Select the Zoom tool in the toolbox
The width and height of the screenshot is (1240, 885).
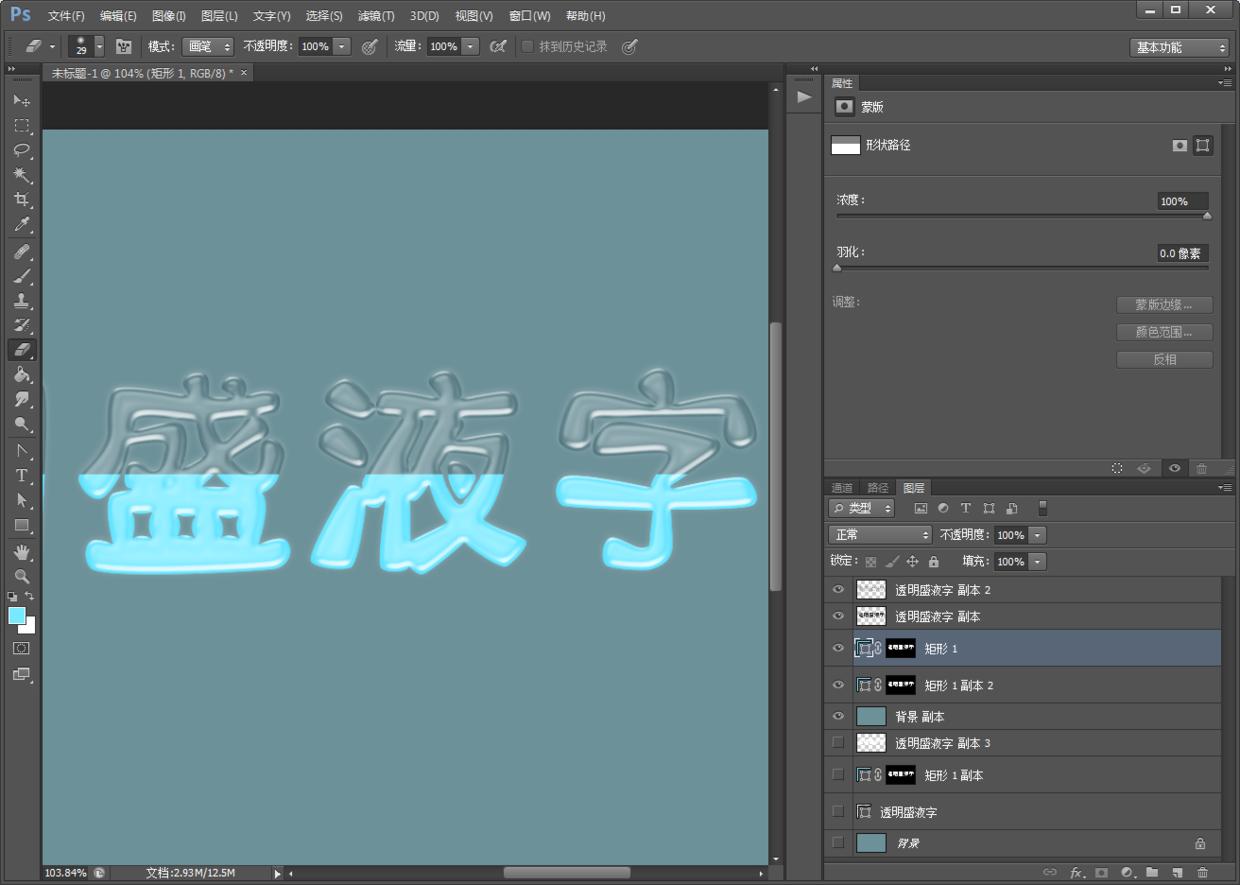click(21, 576)
